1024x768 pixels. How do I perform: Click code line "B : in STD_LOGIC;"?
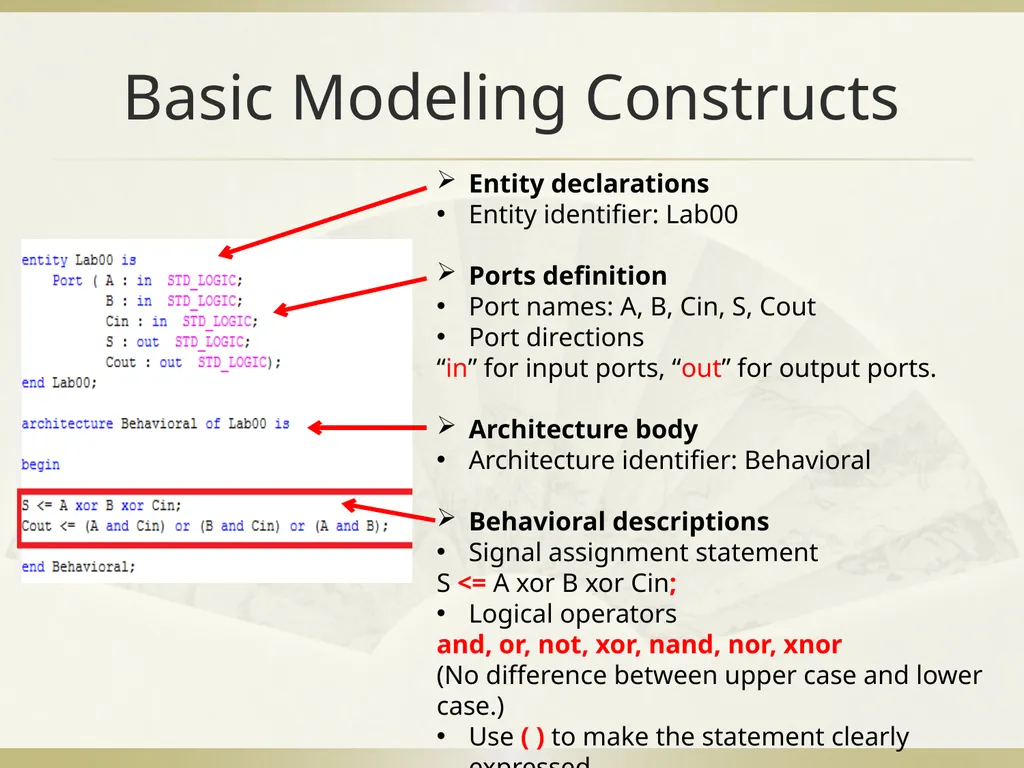pos(174,300)
